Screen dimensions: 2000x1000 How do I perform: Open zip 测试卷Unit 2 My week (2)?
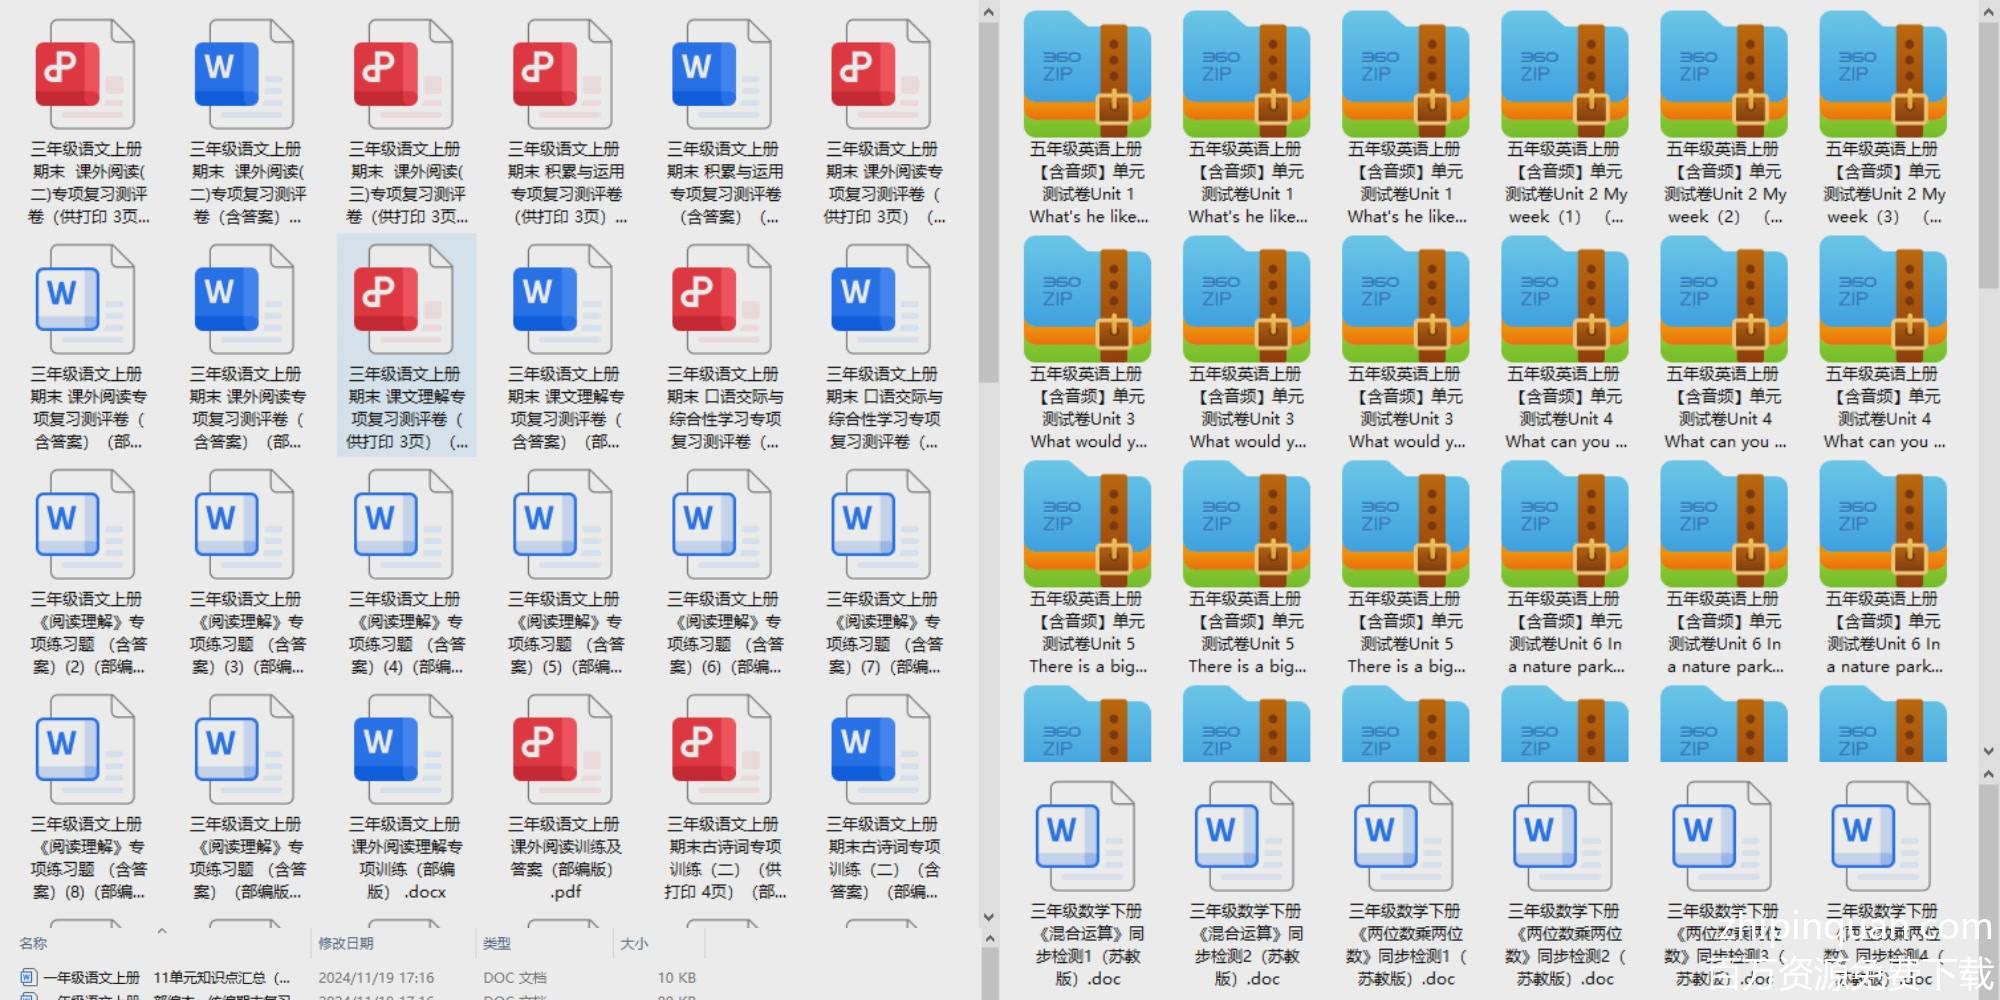point(1724,120)
